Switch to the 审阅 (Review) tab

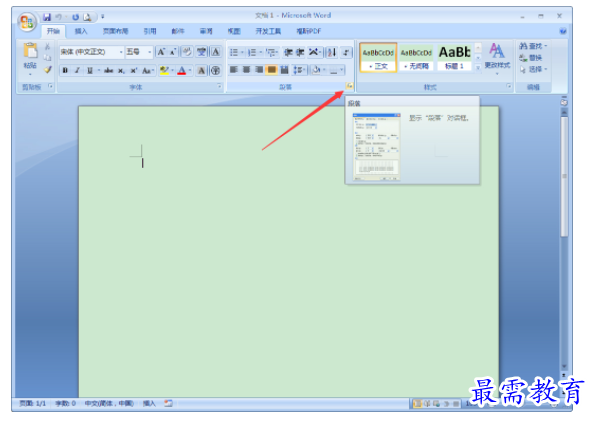pyautogui.click(x=206, y=31)
